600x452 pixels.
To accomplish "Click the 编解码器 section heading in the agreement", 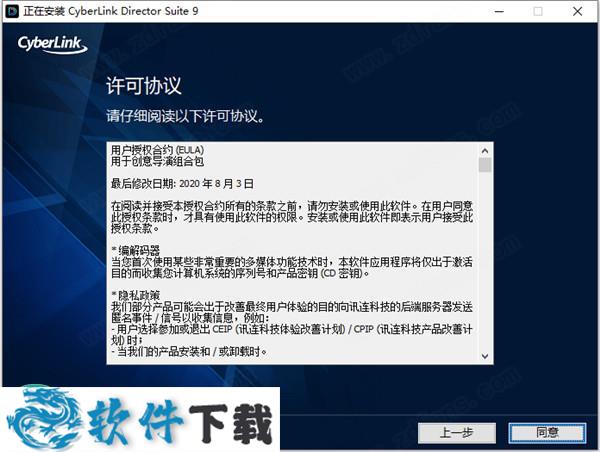I will click(x=136, y=251).
